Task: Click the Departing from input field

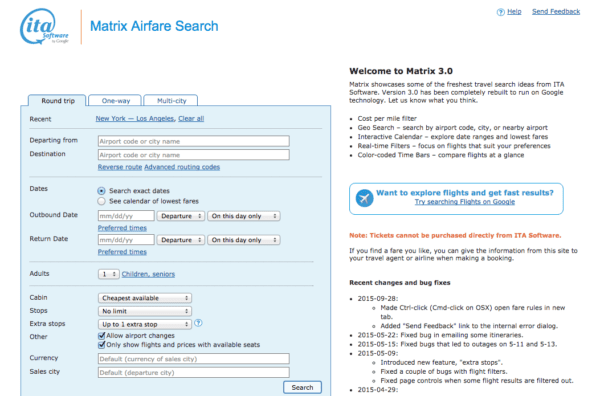Action: click(x=194, y=141)
